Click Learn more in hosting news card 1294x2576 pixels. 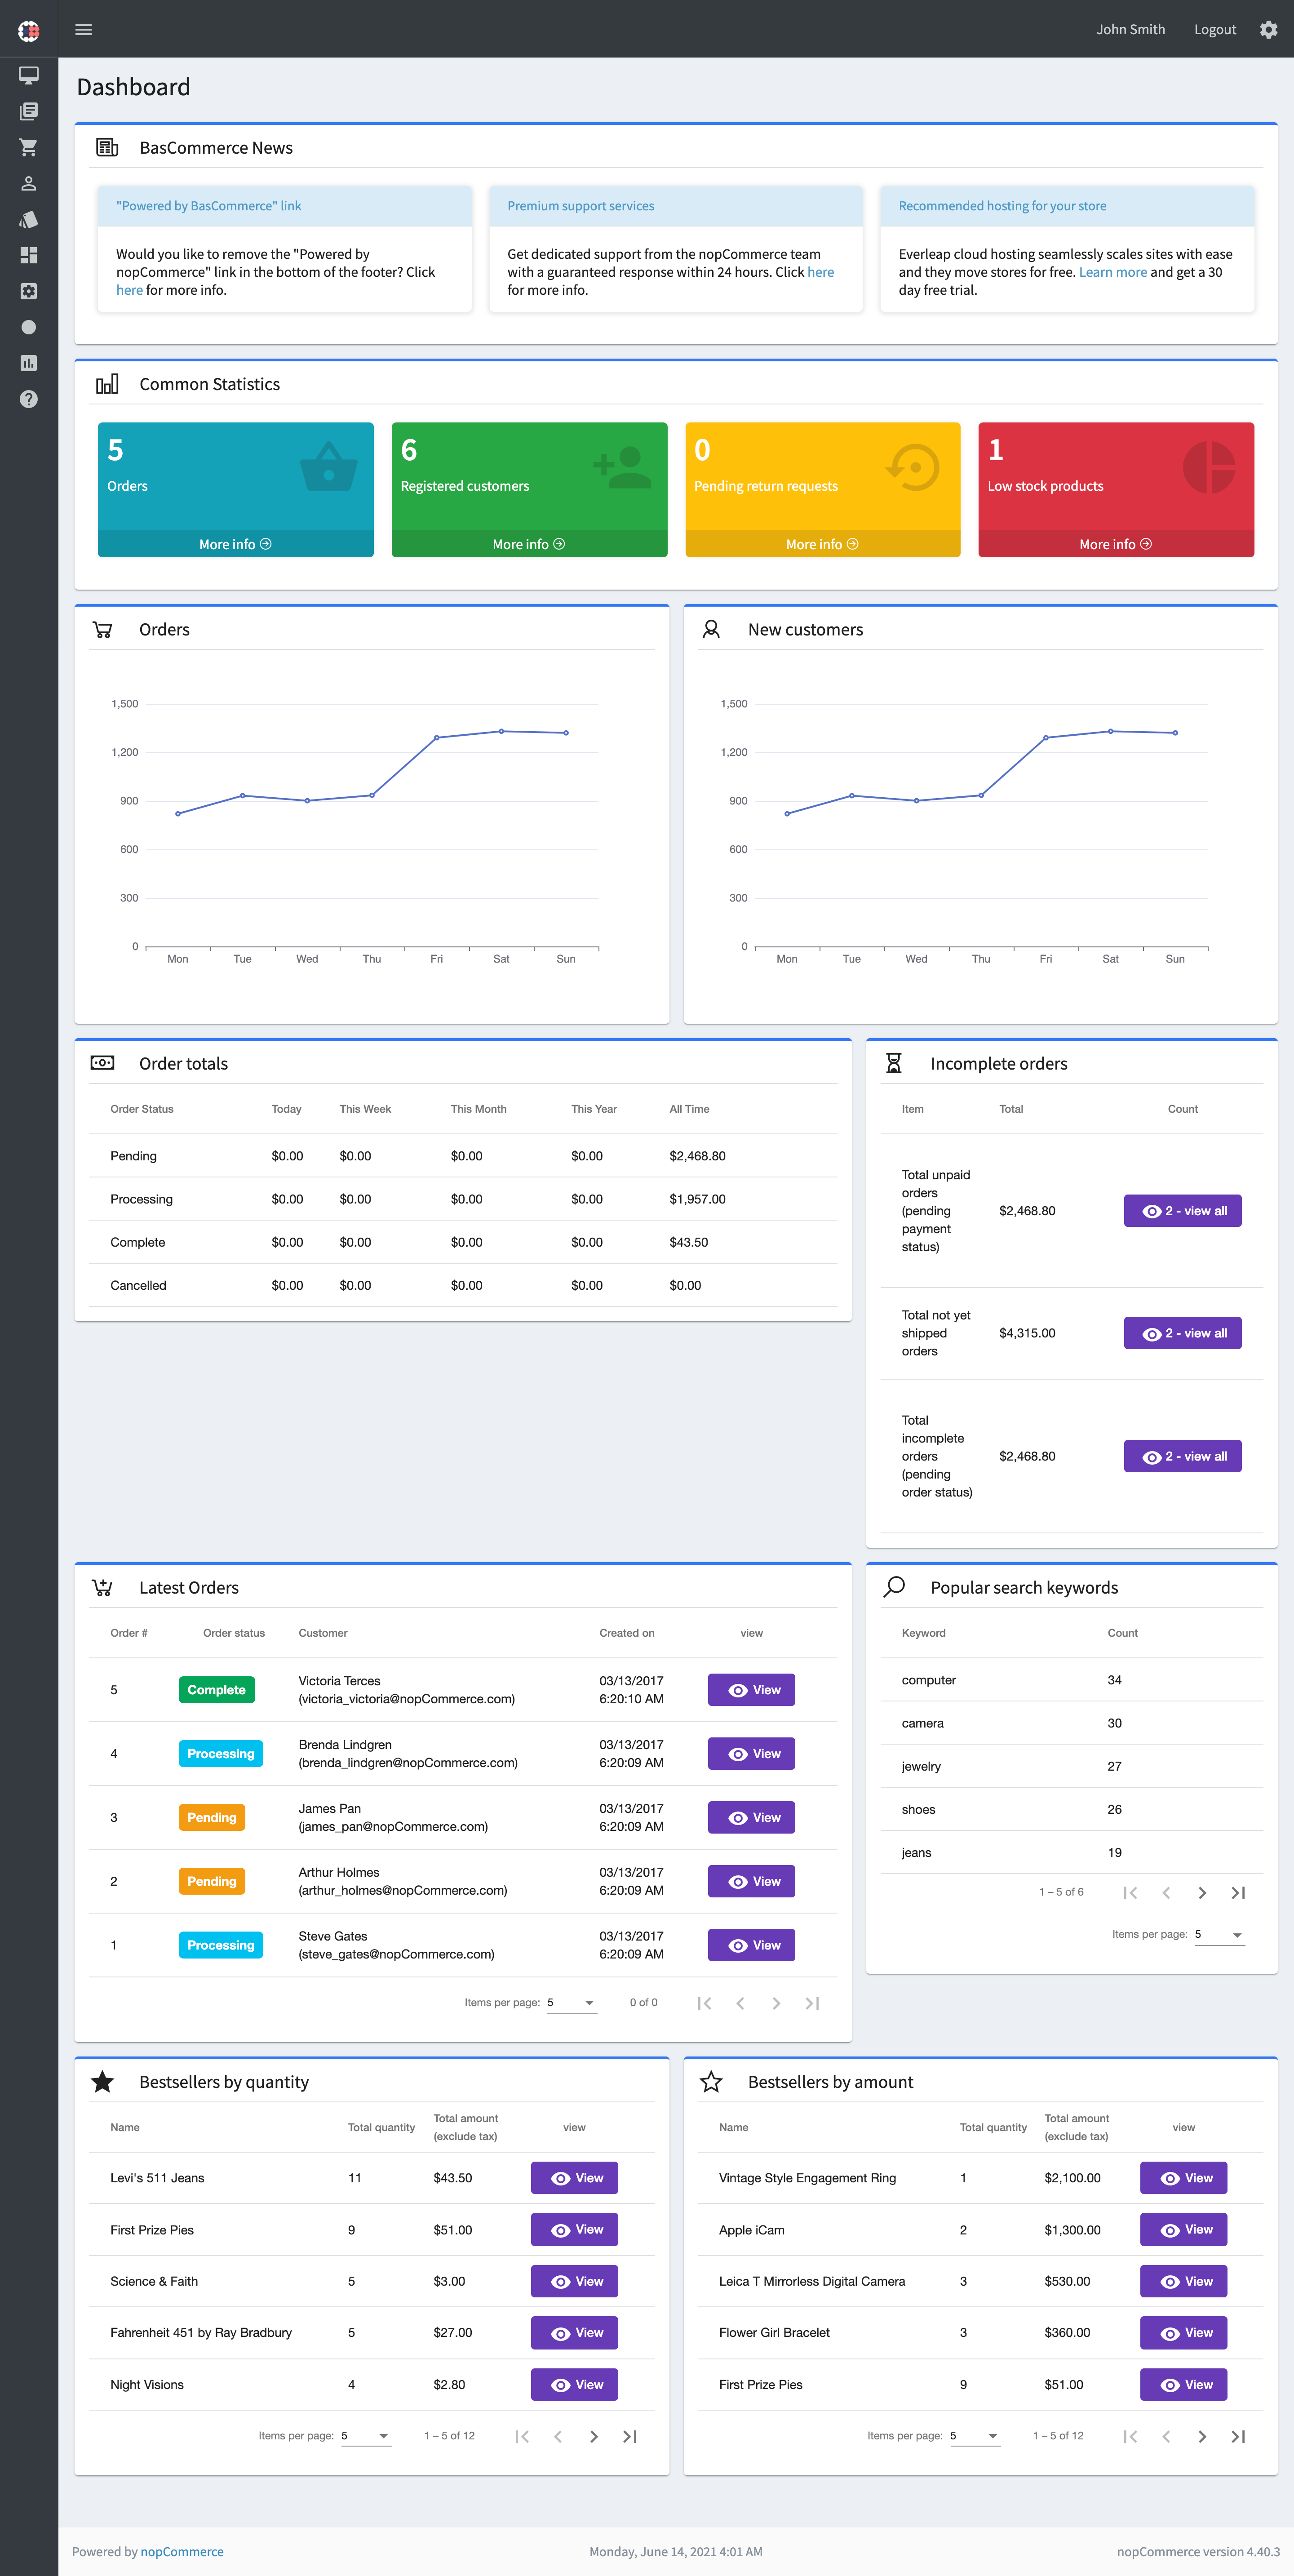pos(1112,272)
